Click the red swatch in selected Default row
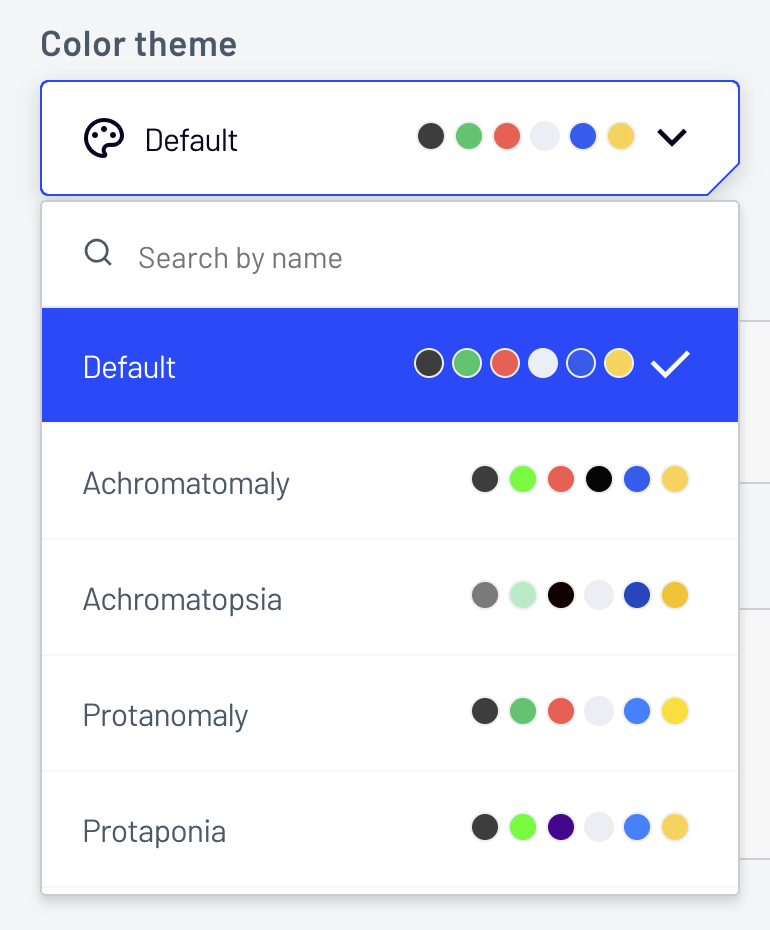Screen dimensions: 770x930 [505, 363]
